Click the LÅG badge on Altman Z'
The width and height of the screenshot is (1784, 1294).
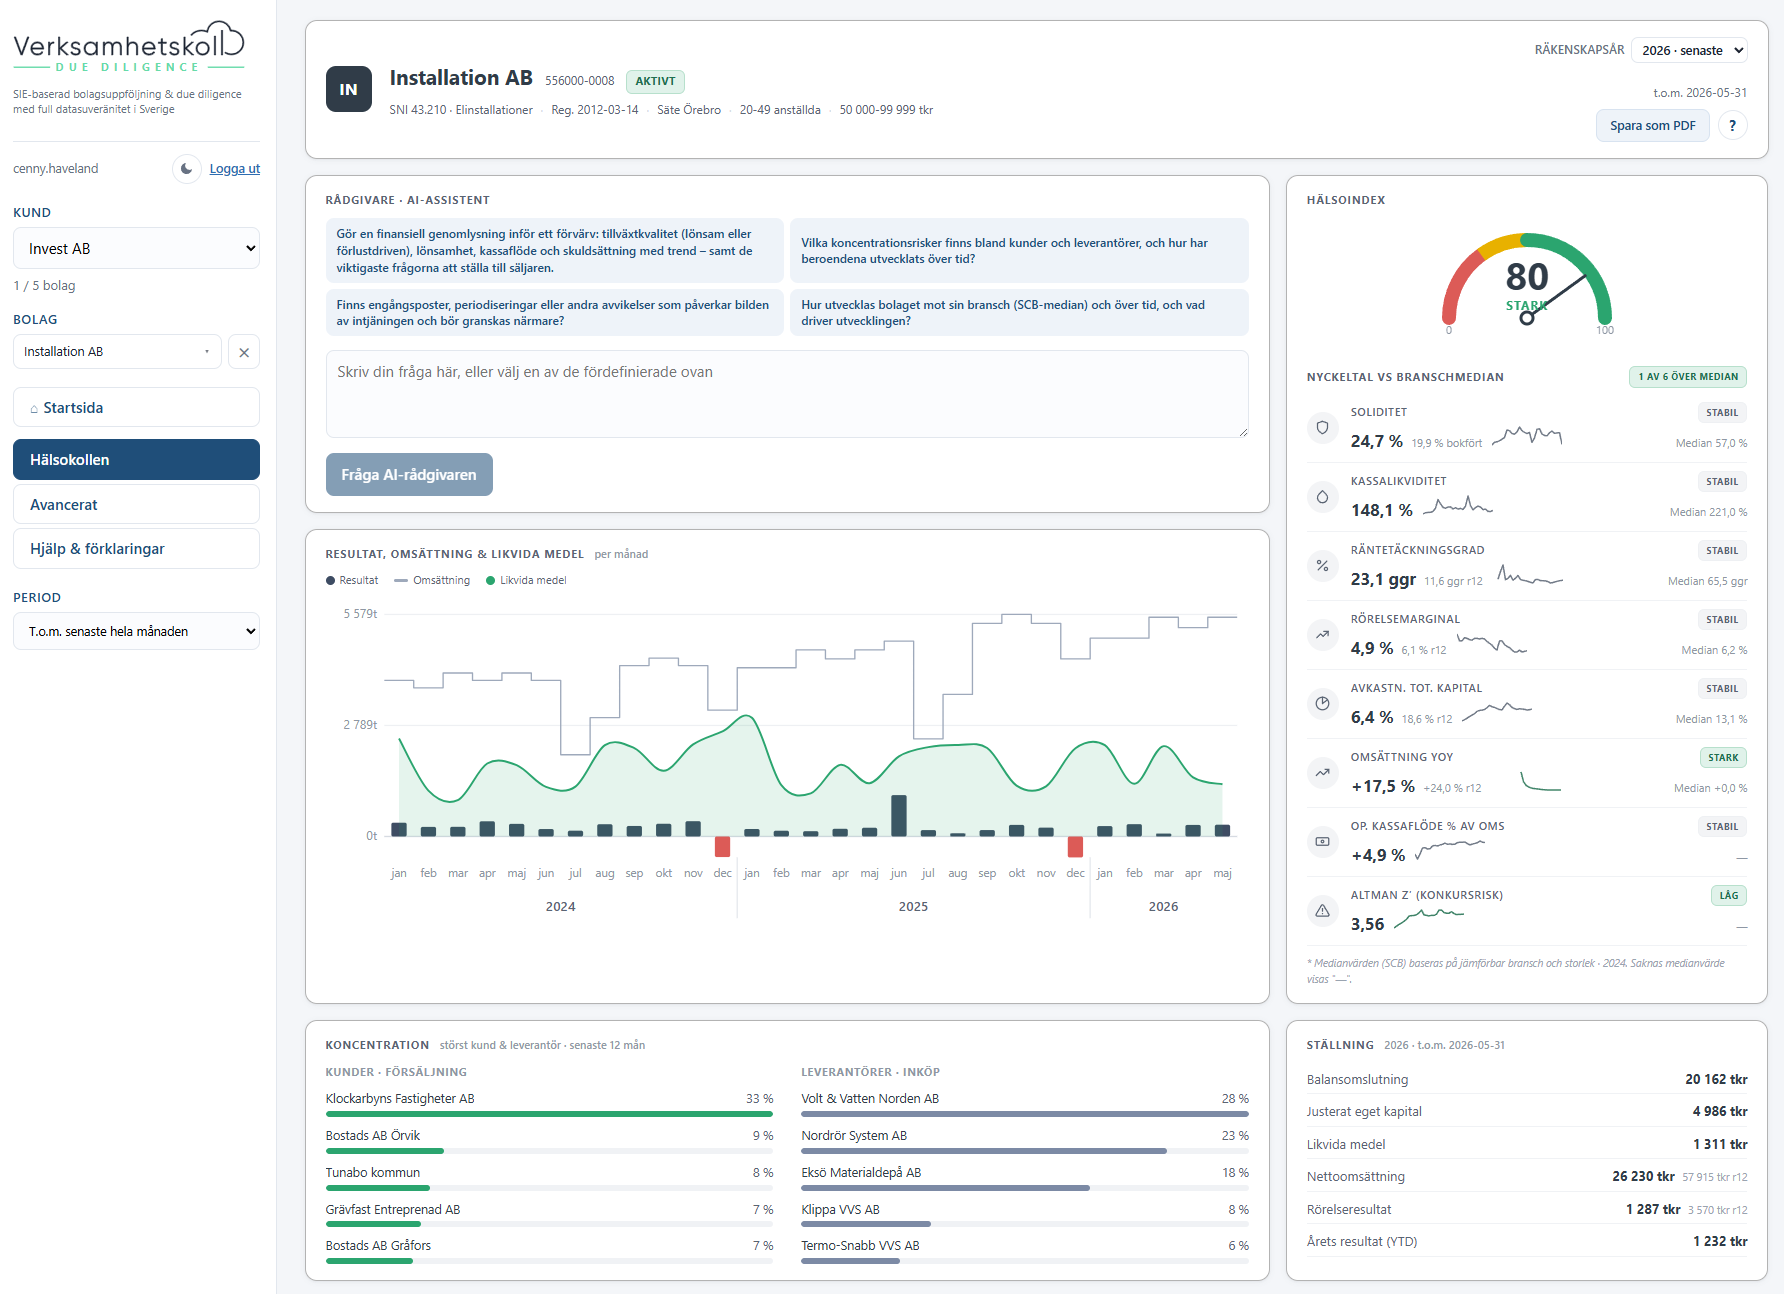1729,895
